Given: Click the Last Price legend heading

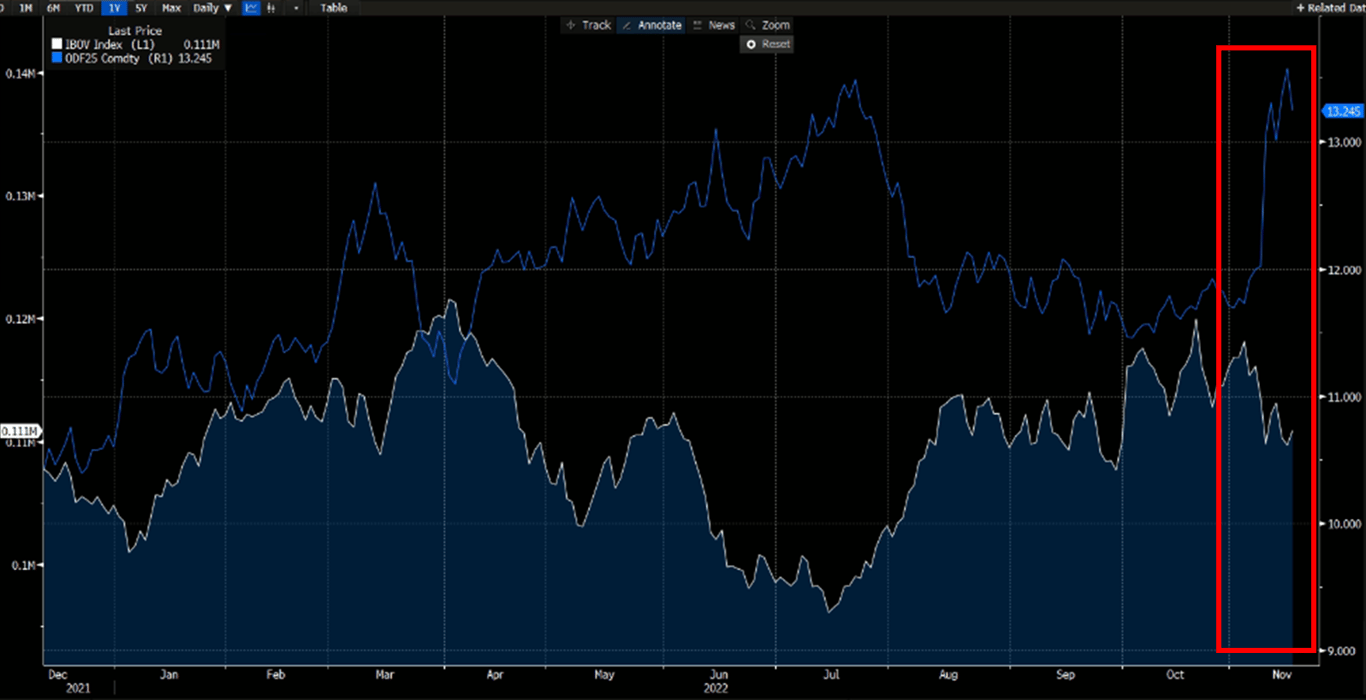Looking at the screenshot, I should point(134,32).
